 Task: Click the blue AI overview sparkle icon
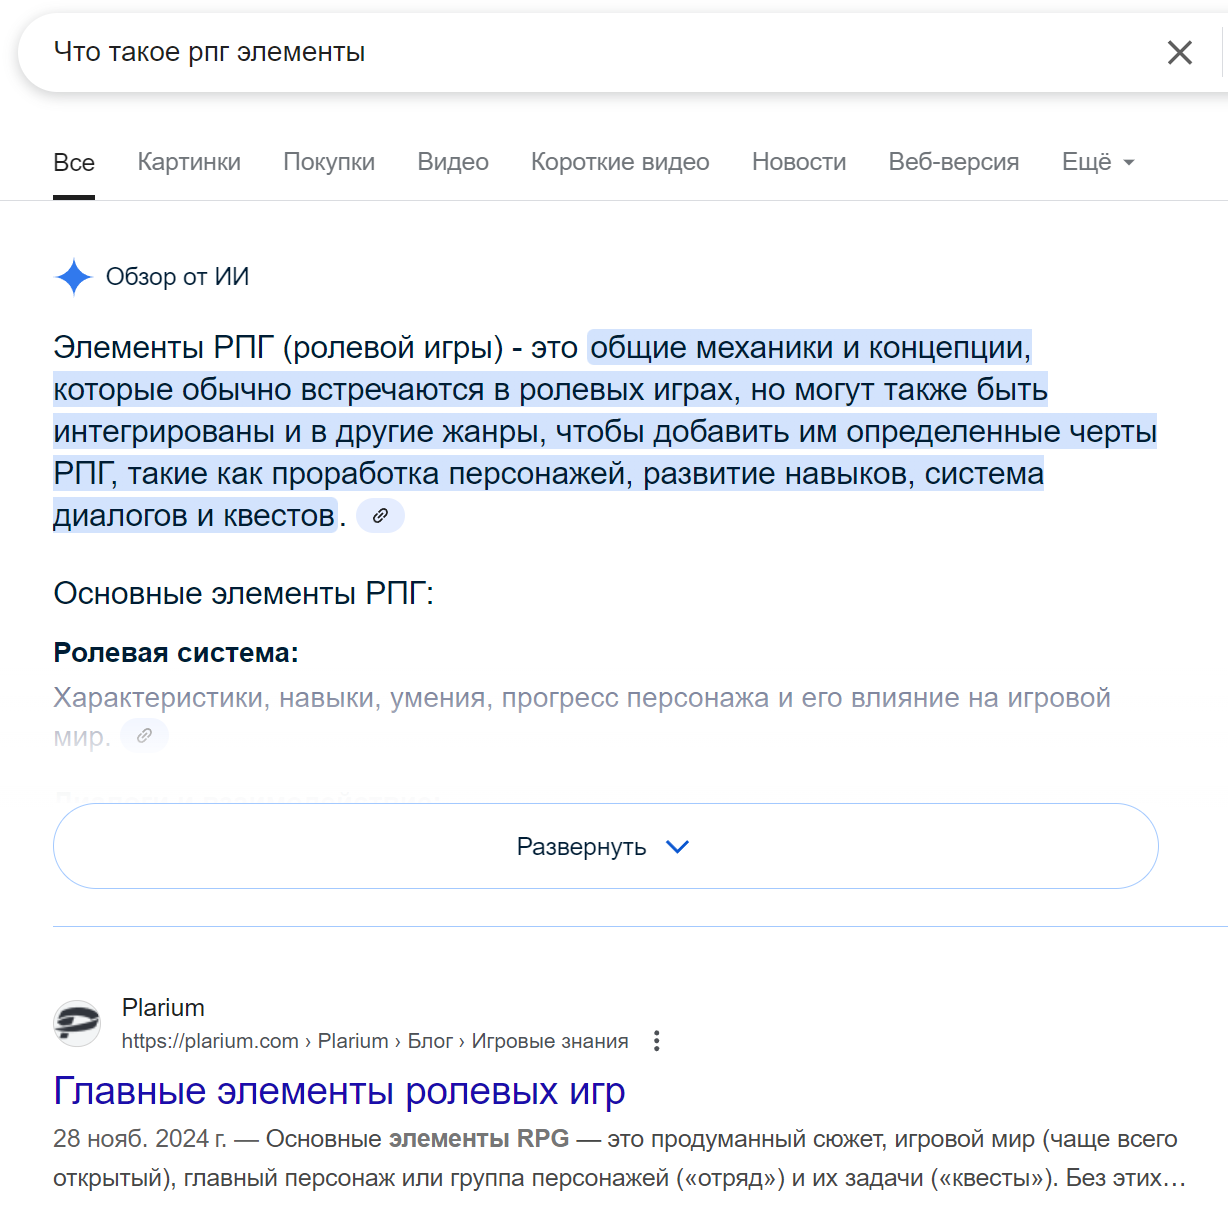click(74, 277)
